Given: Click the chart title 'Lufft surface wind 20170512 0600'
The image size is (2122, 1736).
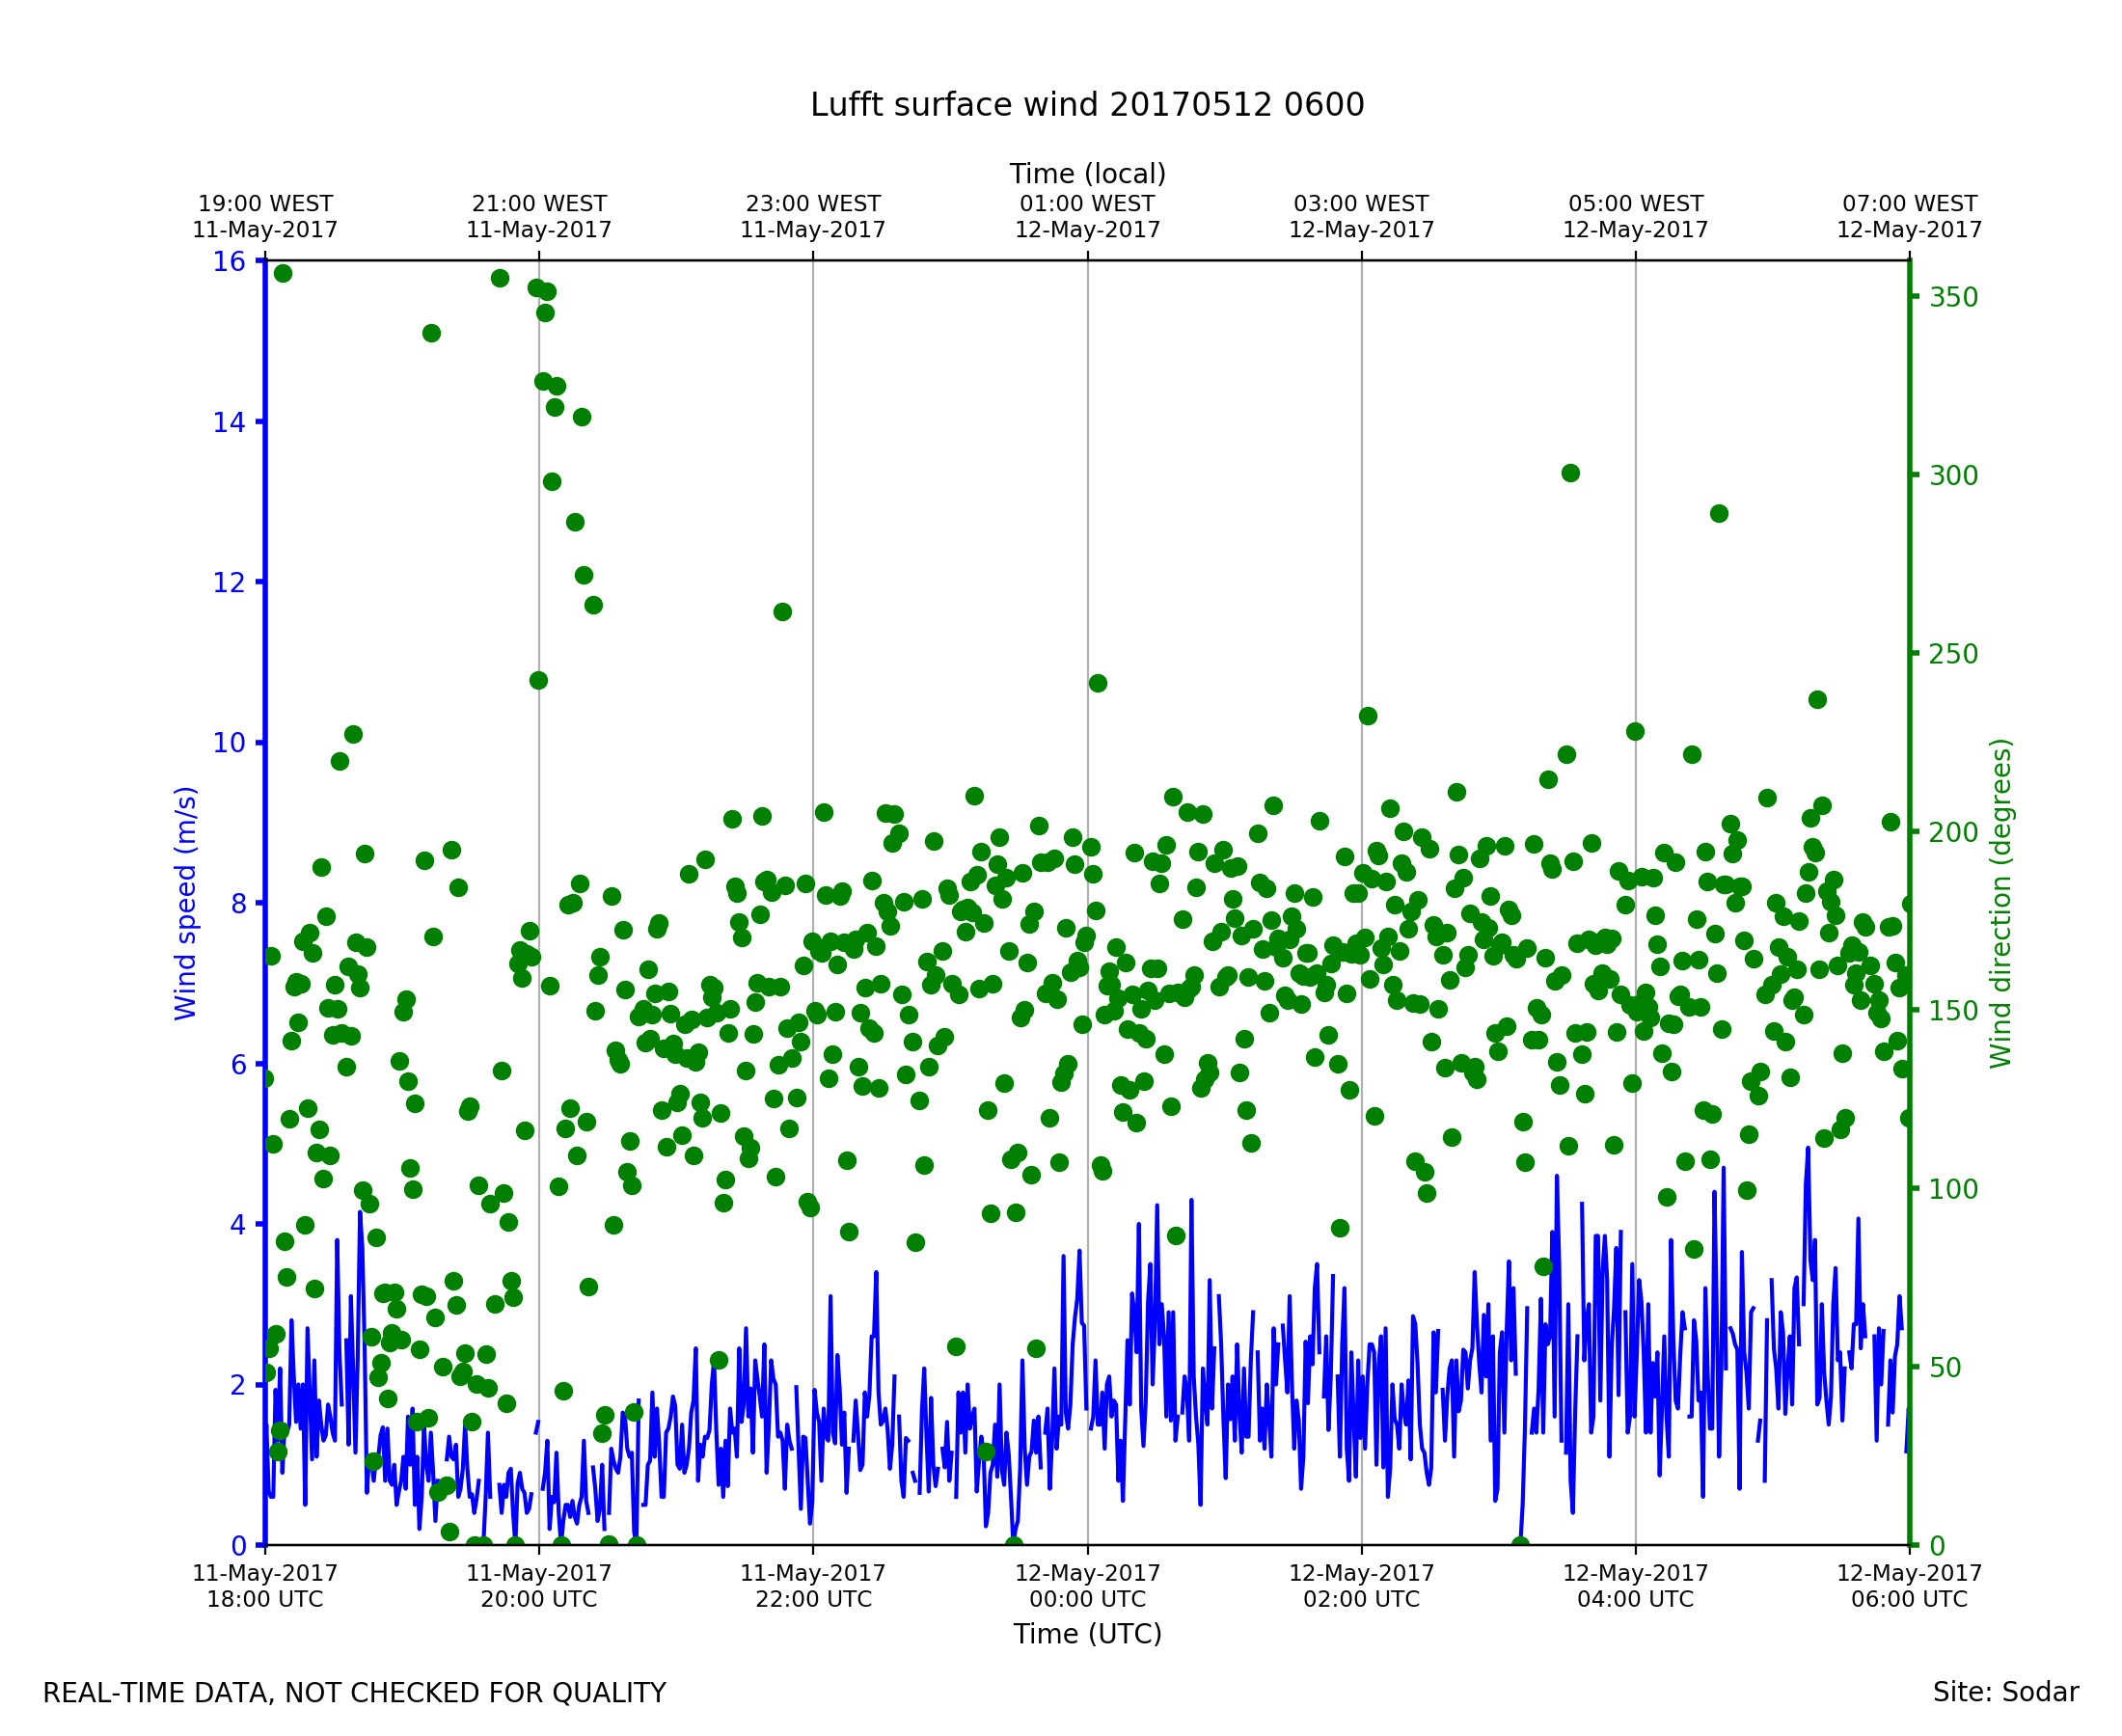Looking at the screenshot, I should click(x=1087, y=105).
